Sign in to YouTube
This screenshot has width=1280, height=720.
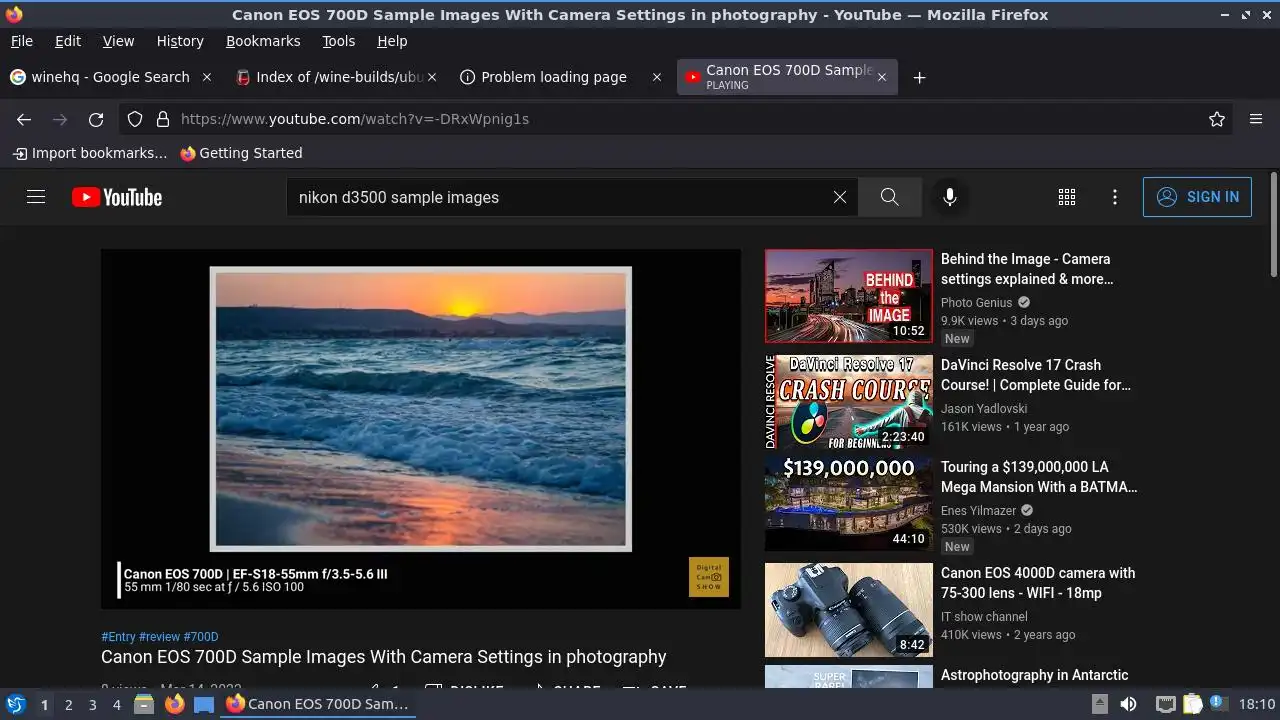click(x=1197, y=197)
